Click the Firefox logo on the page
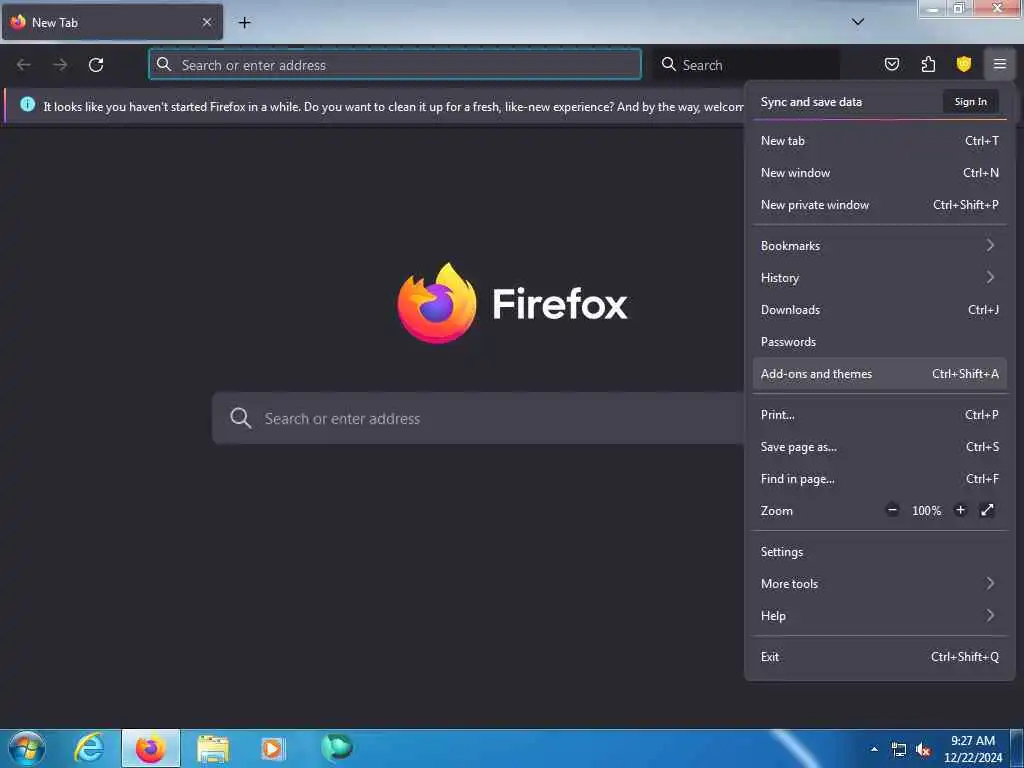Image resolution: width=1024 pixels, height=768 pixels. pyautogui.click(x=436, y=303)
